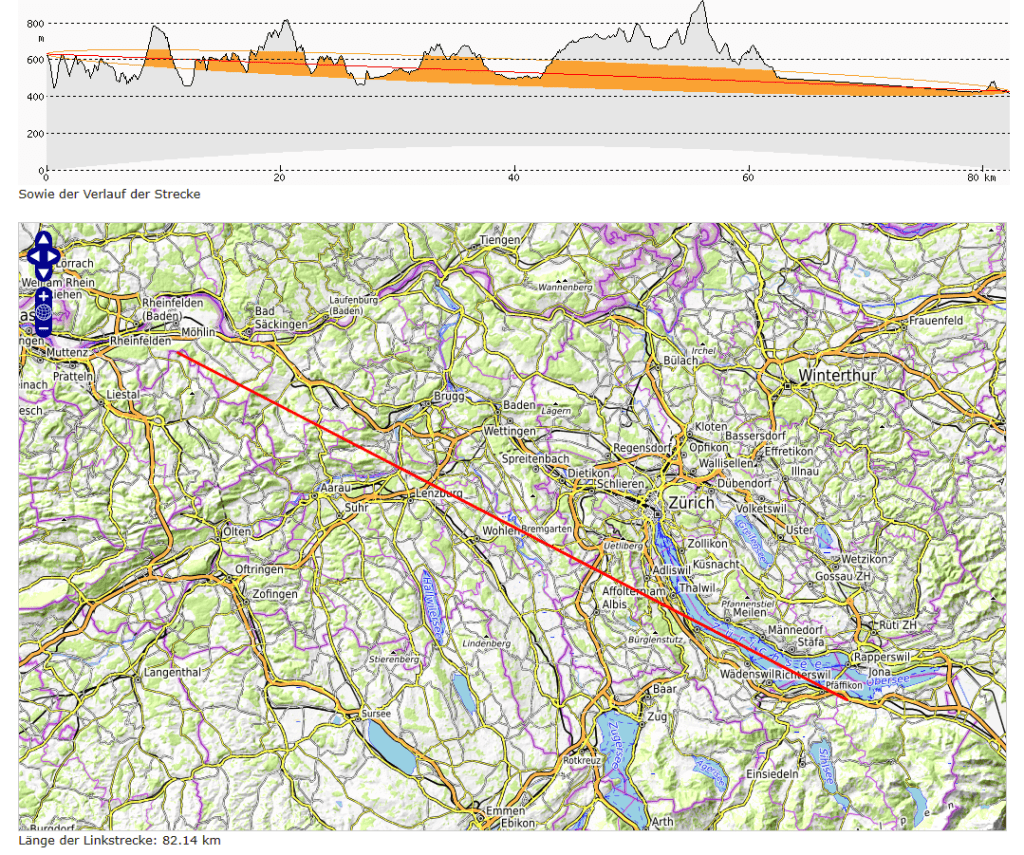
Task: Pan the map north with up arrow
Action: pos(43,242)
